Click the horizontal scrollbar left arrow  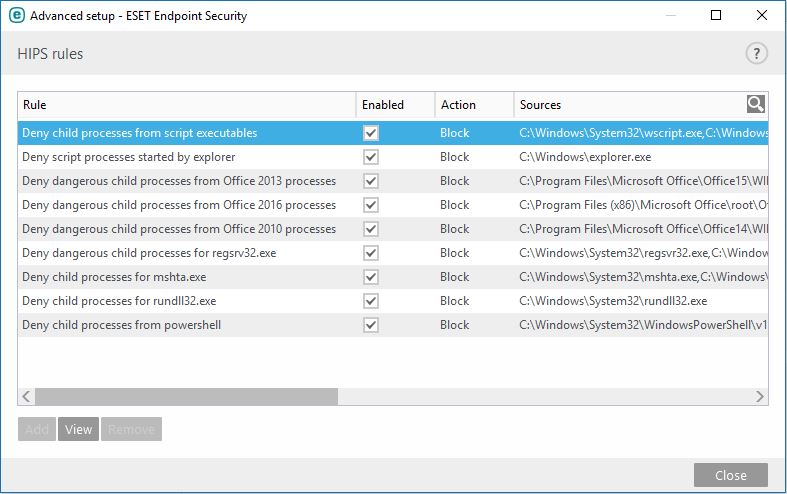26,397
